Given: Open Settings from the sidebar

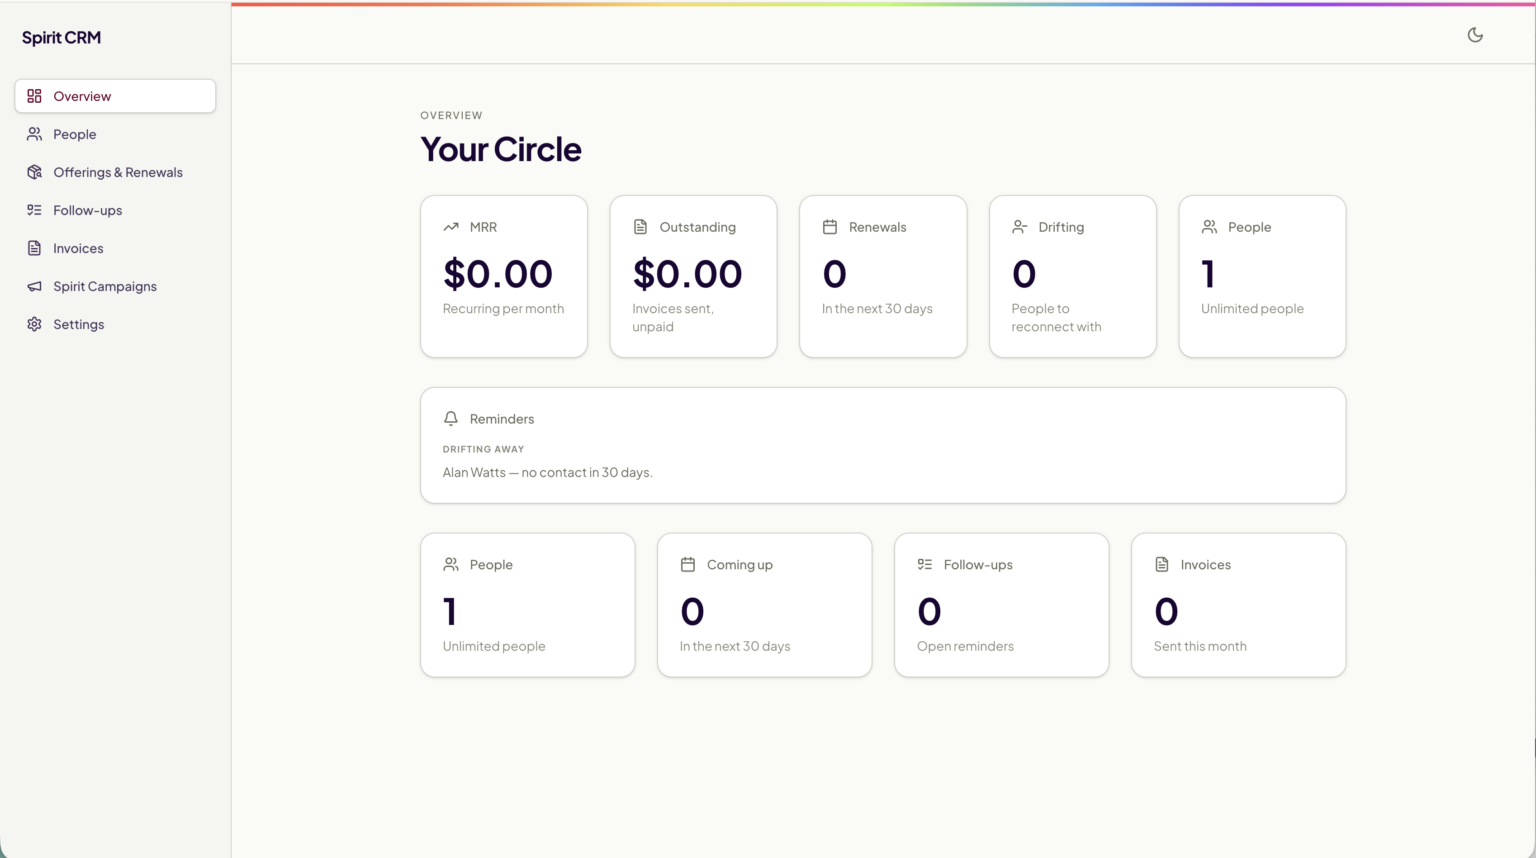Looking at the screenshot, I should pyautogui.click(x=115, y=324).
